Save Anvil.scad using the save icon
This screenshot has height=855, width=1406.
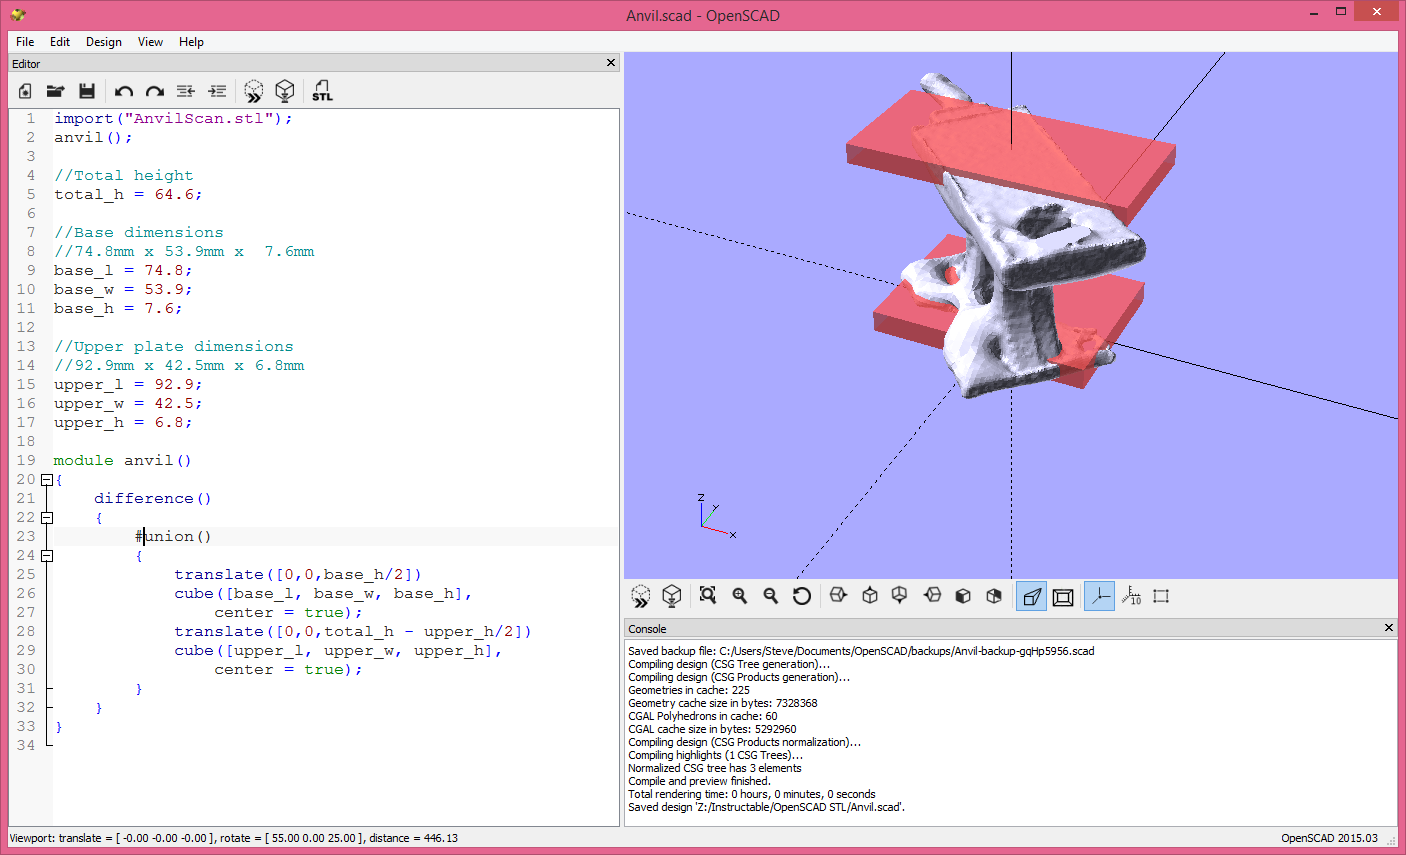click(x=87, y=91)
